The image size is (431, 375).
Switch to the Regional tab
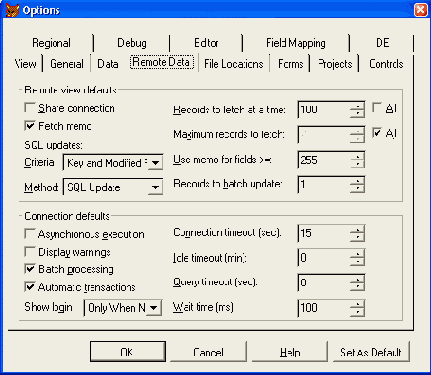click(x=51, y=43)
